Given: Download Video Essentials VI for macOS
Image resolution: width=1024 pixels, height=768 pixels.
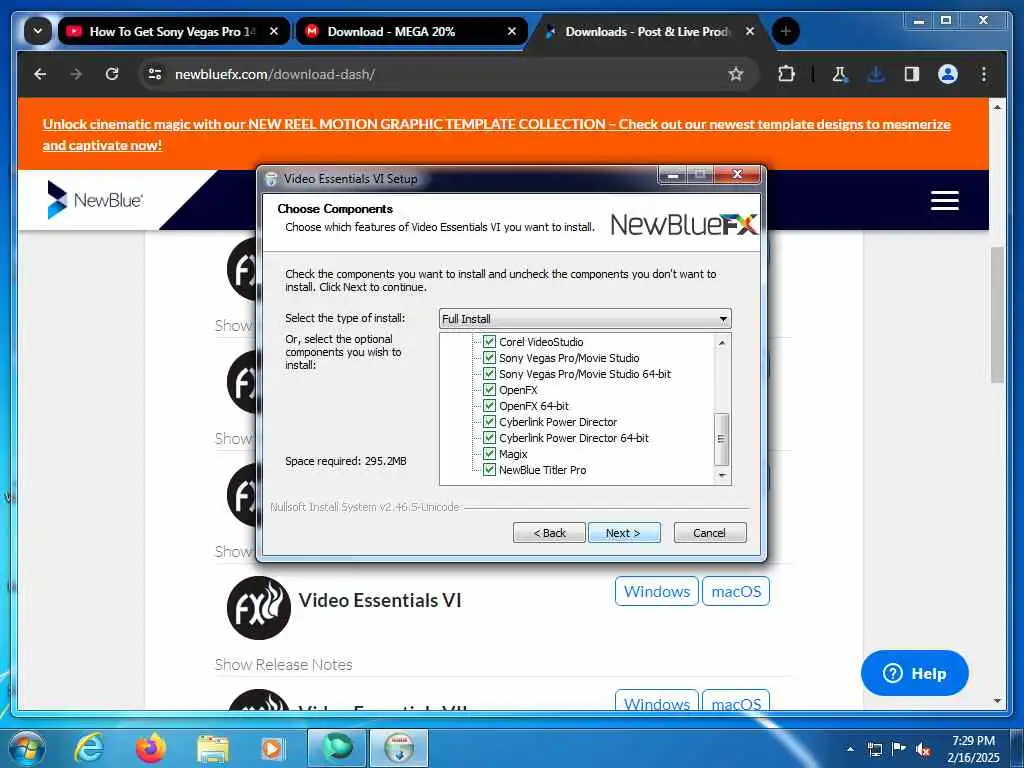Looking at the screenshot, I should [736, 592].
